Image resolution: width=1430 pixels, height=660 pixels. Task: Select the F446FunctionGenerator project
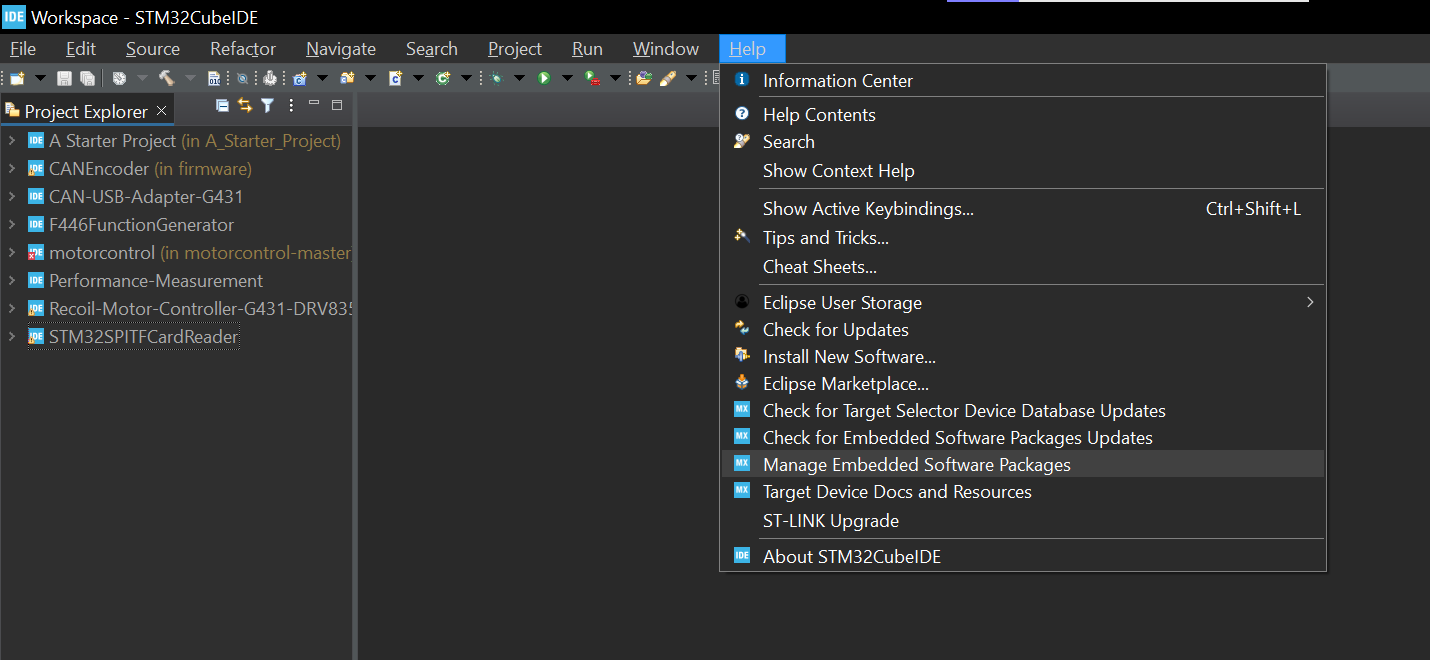coord(141,225)
